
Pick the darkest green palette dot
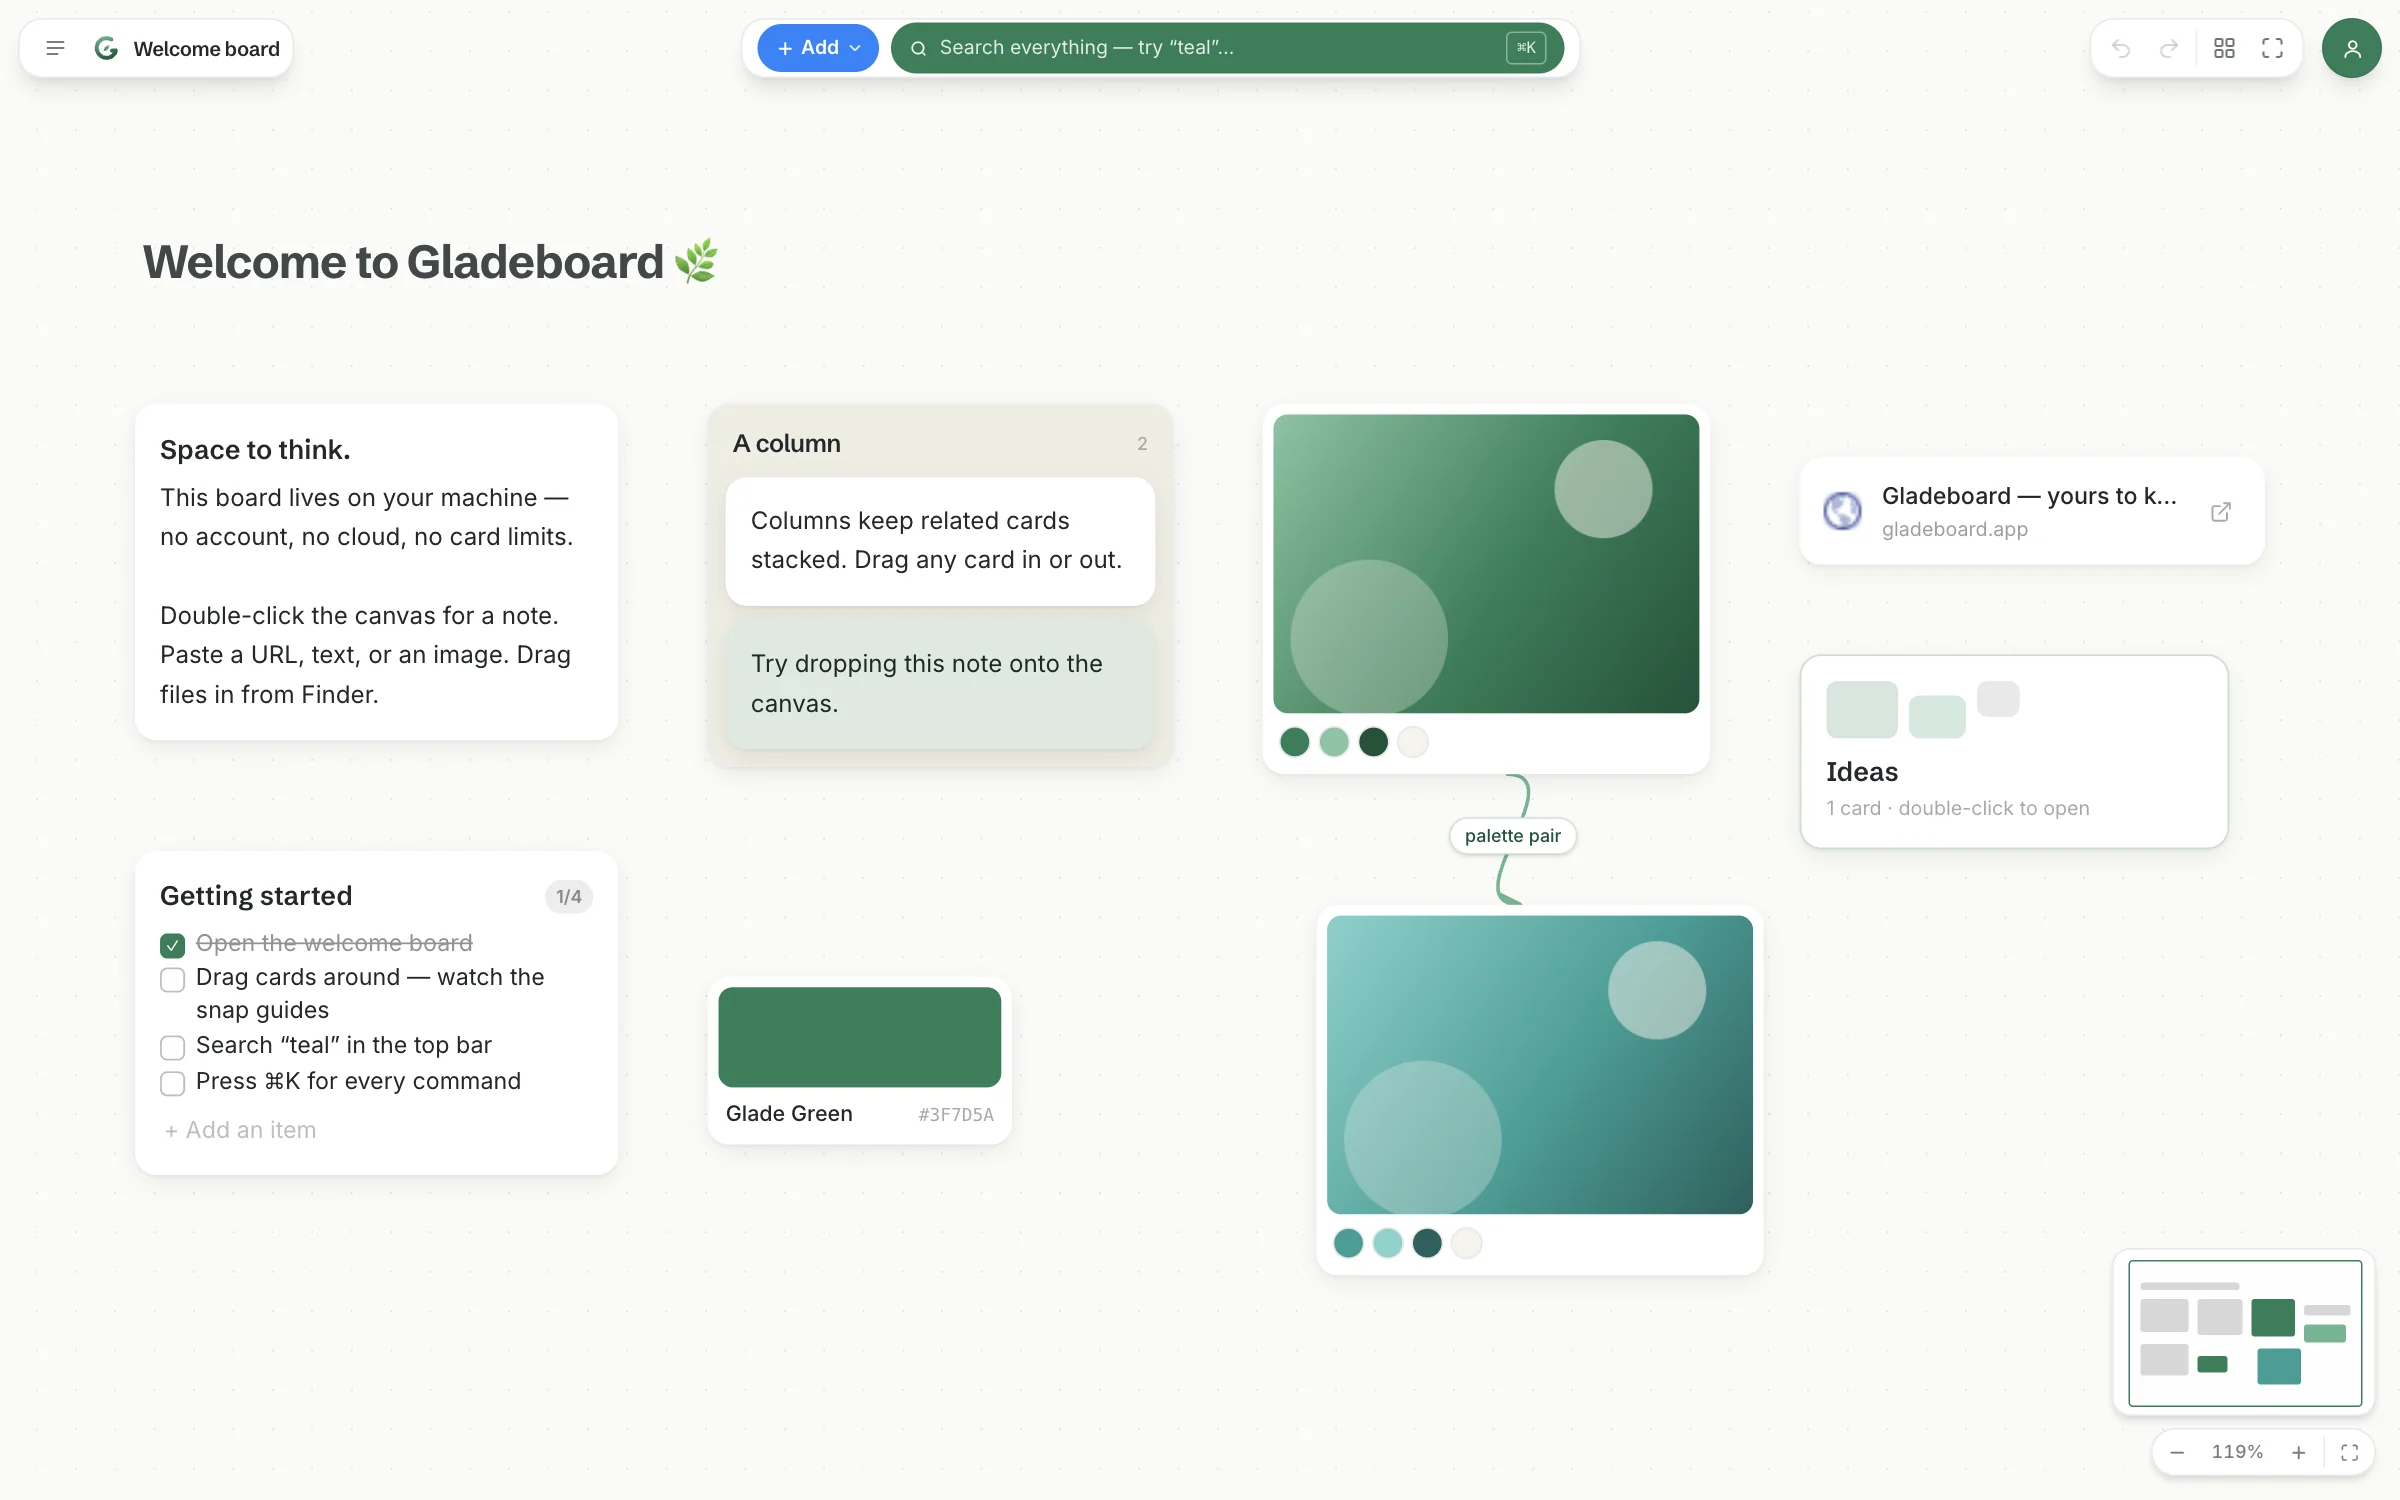coord(1373,742)
